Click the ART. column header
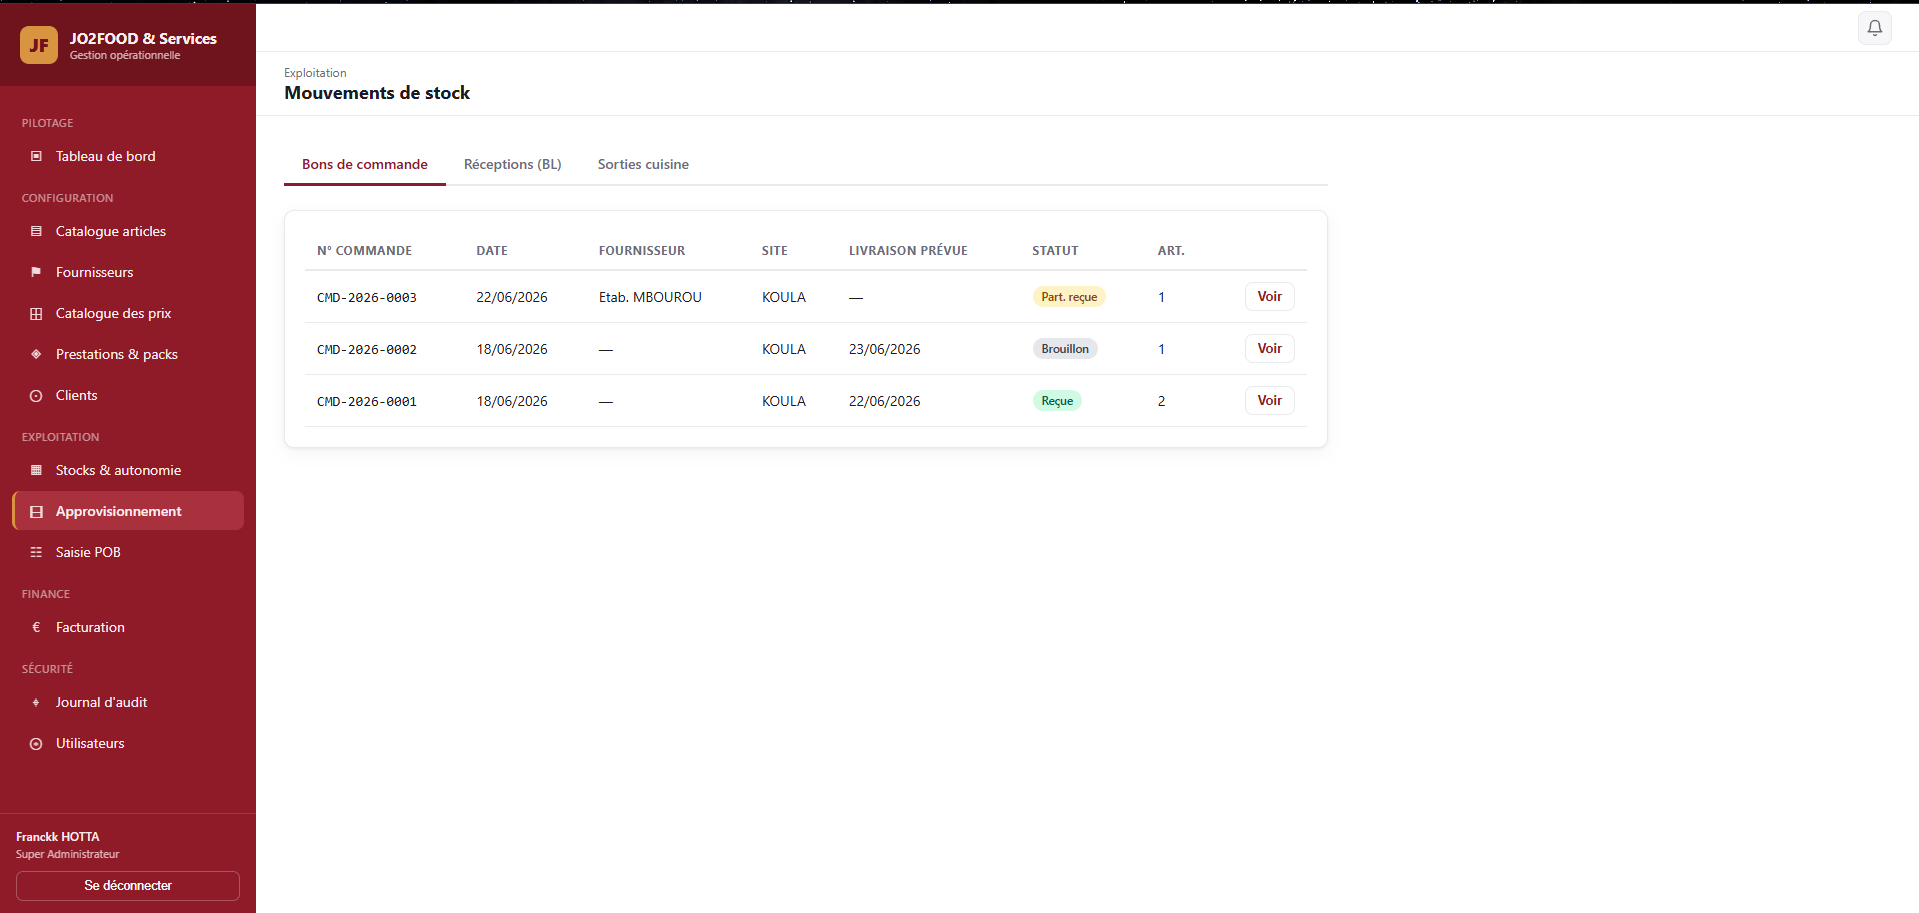1919x913 pixels. point(1171,251)
